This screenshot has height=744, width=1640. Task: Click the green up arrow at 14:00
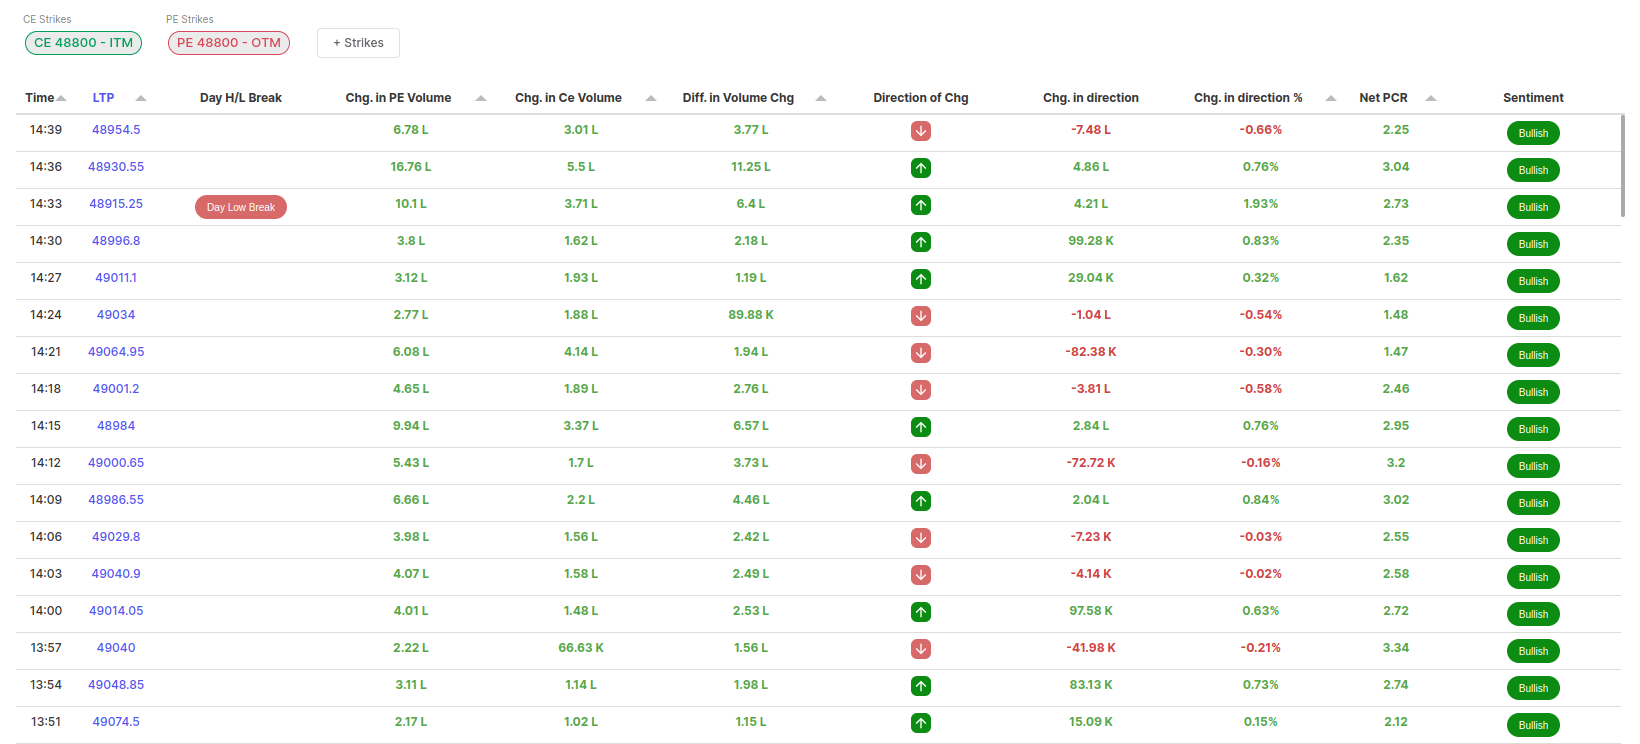click(921, 612)
